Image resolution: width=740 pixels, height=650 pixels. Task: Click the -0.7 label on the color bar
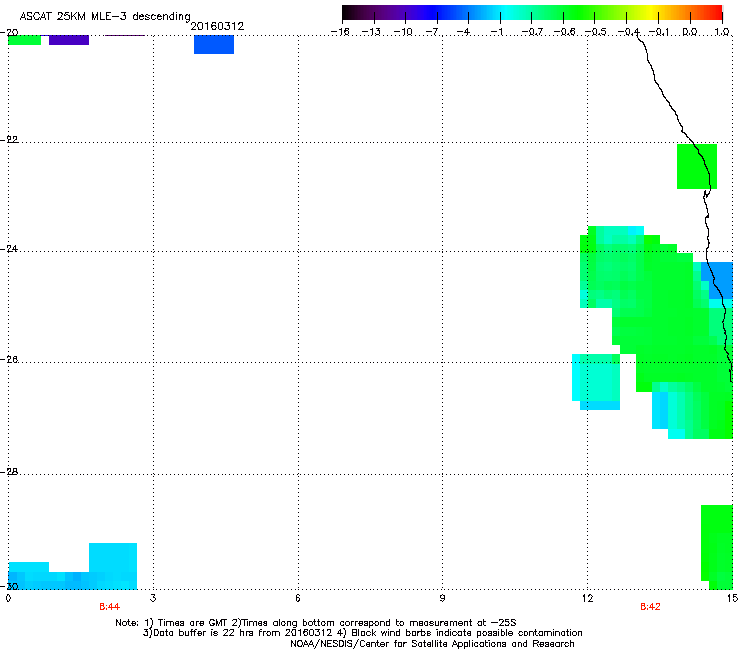[x=532, y=32]
